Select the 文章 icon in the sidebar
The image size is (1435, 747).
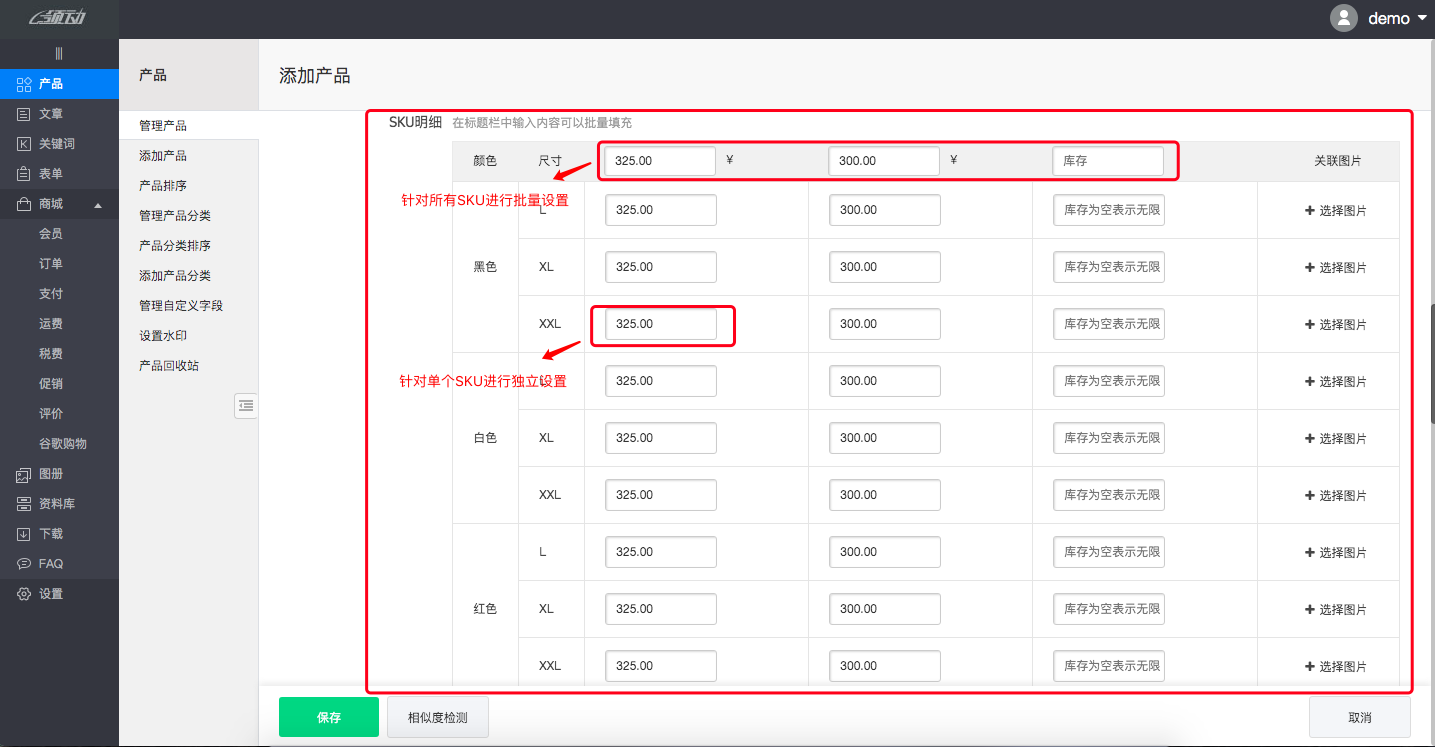[x=22, y=113]
